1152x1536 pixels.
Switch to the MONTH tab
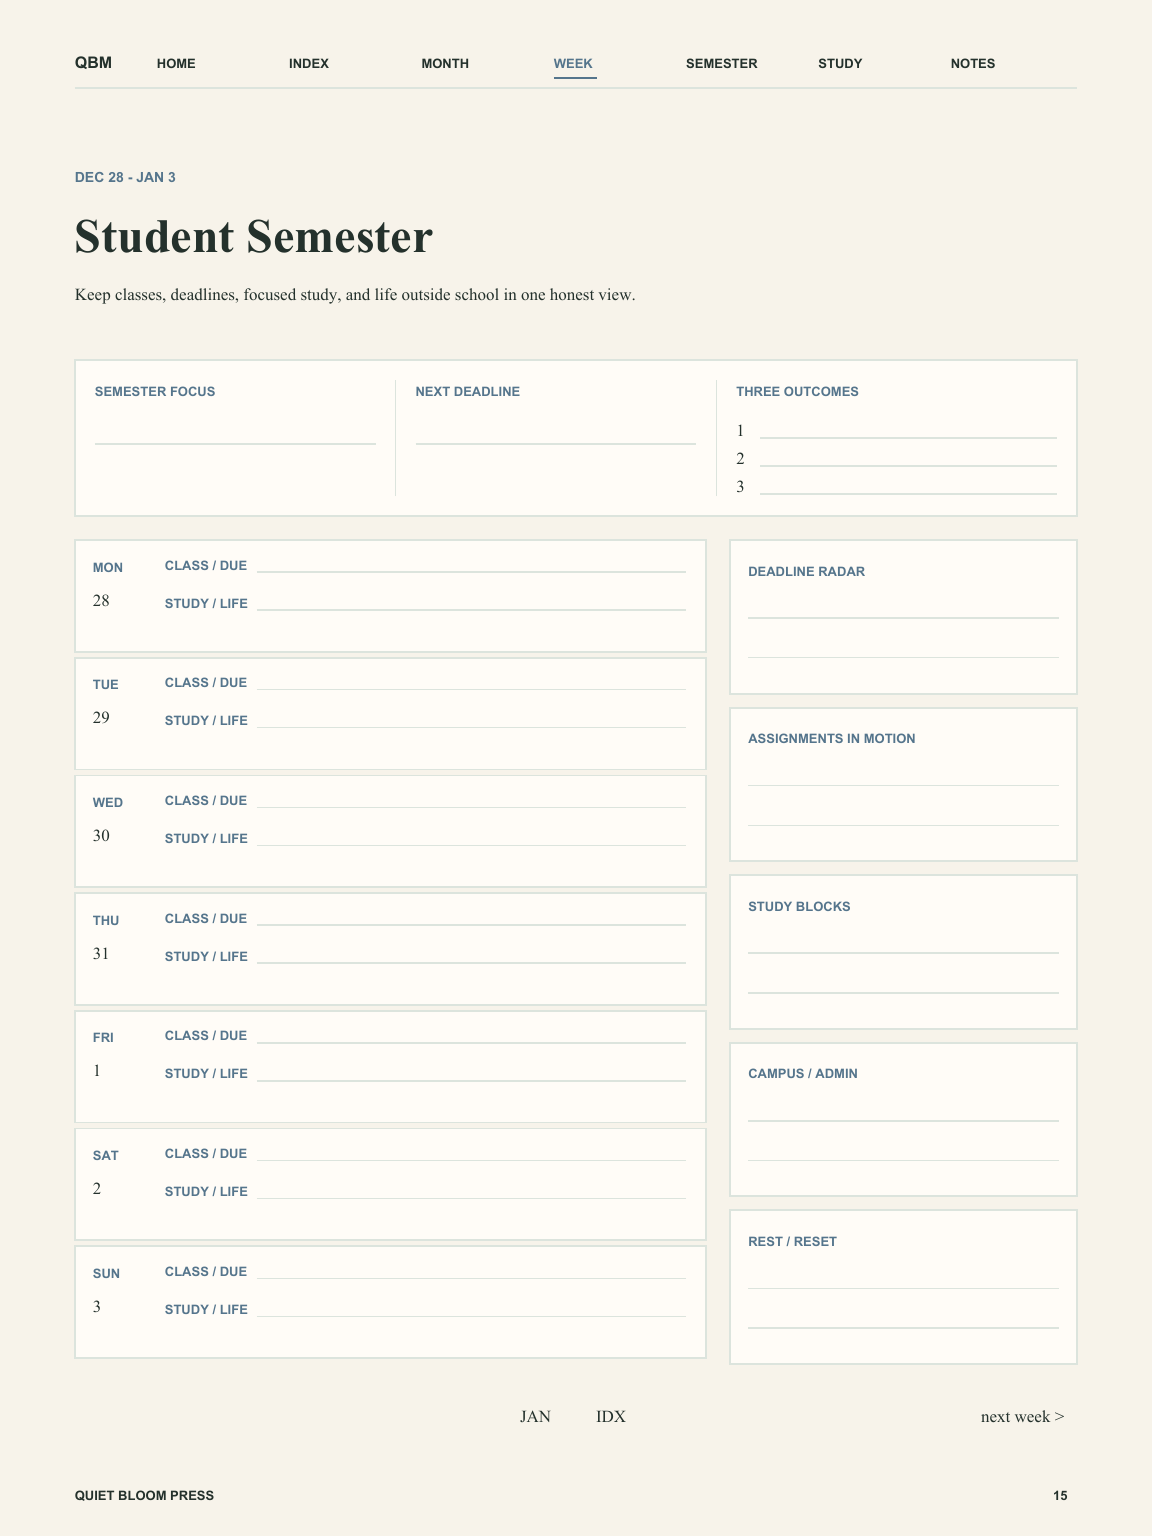pos(445,63)
